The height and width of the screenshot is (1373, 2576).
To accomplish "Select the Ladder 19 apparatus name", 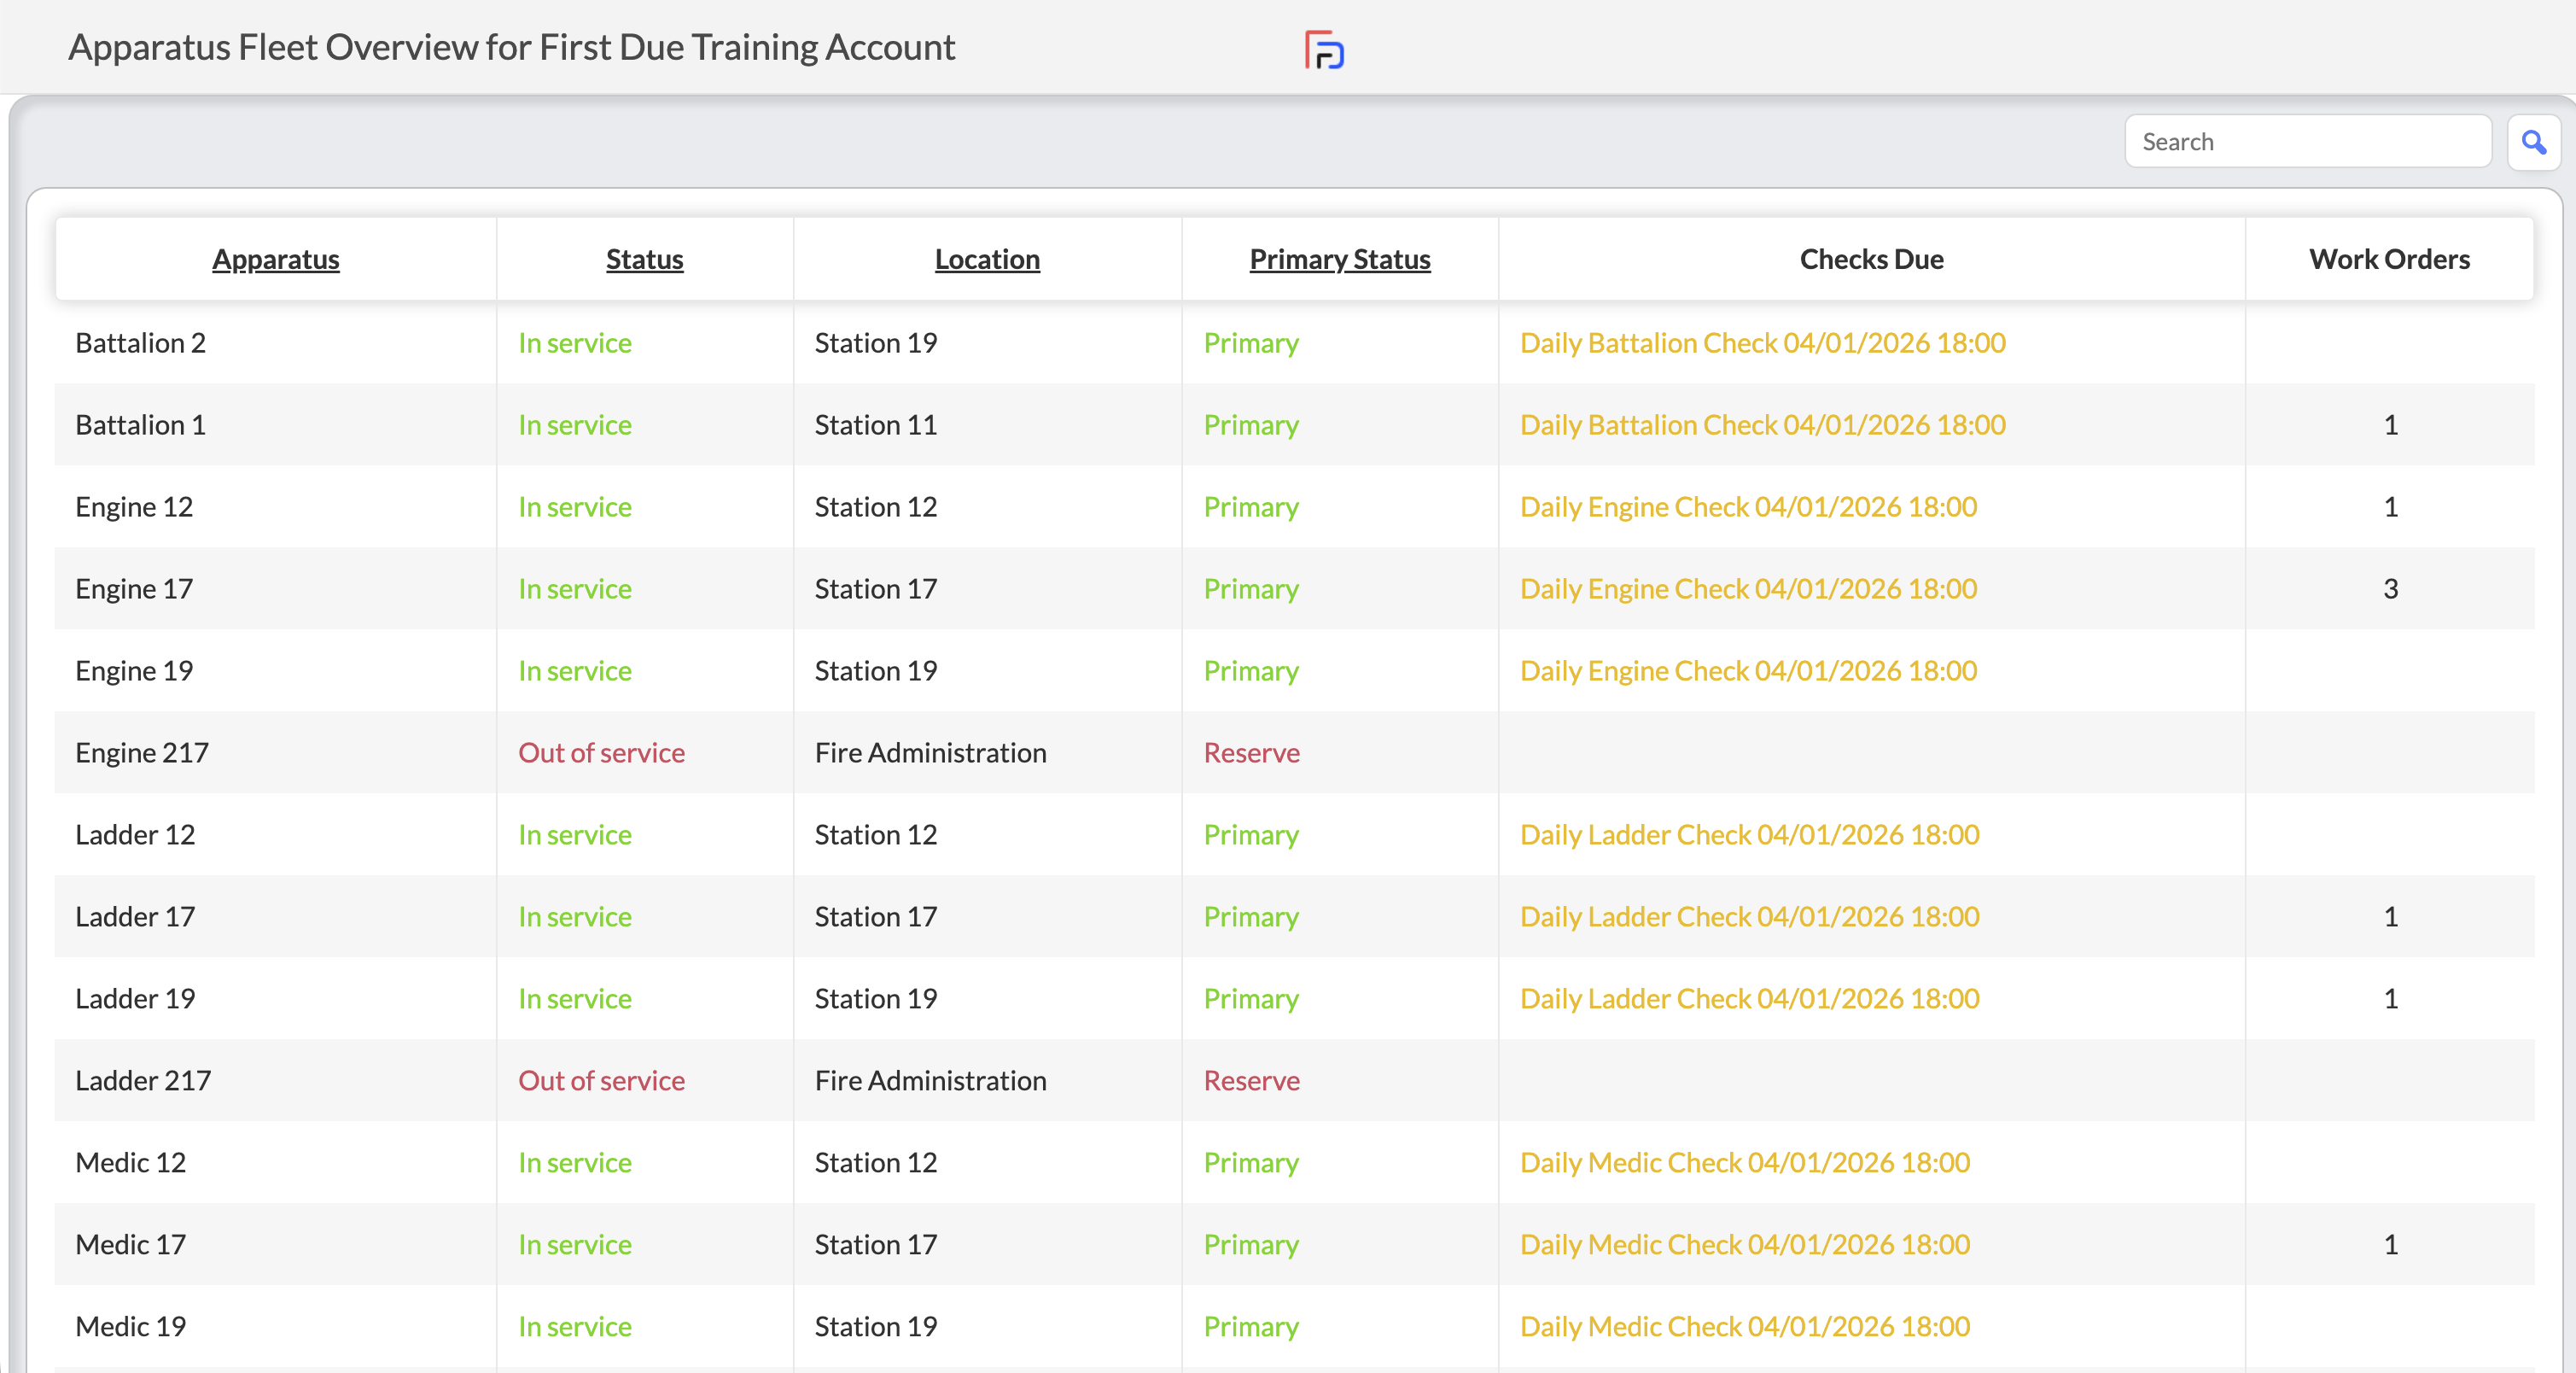I will (x=135, y=999).
